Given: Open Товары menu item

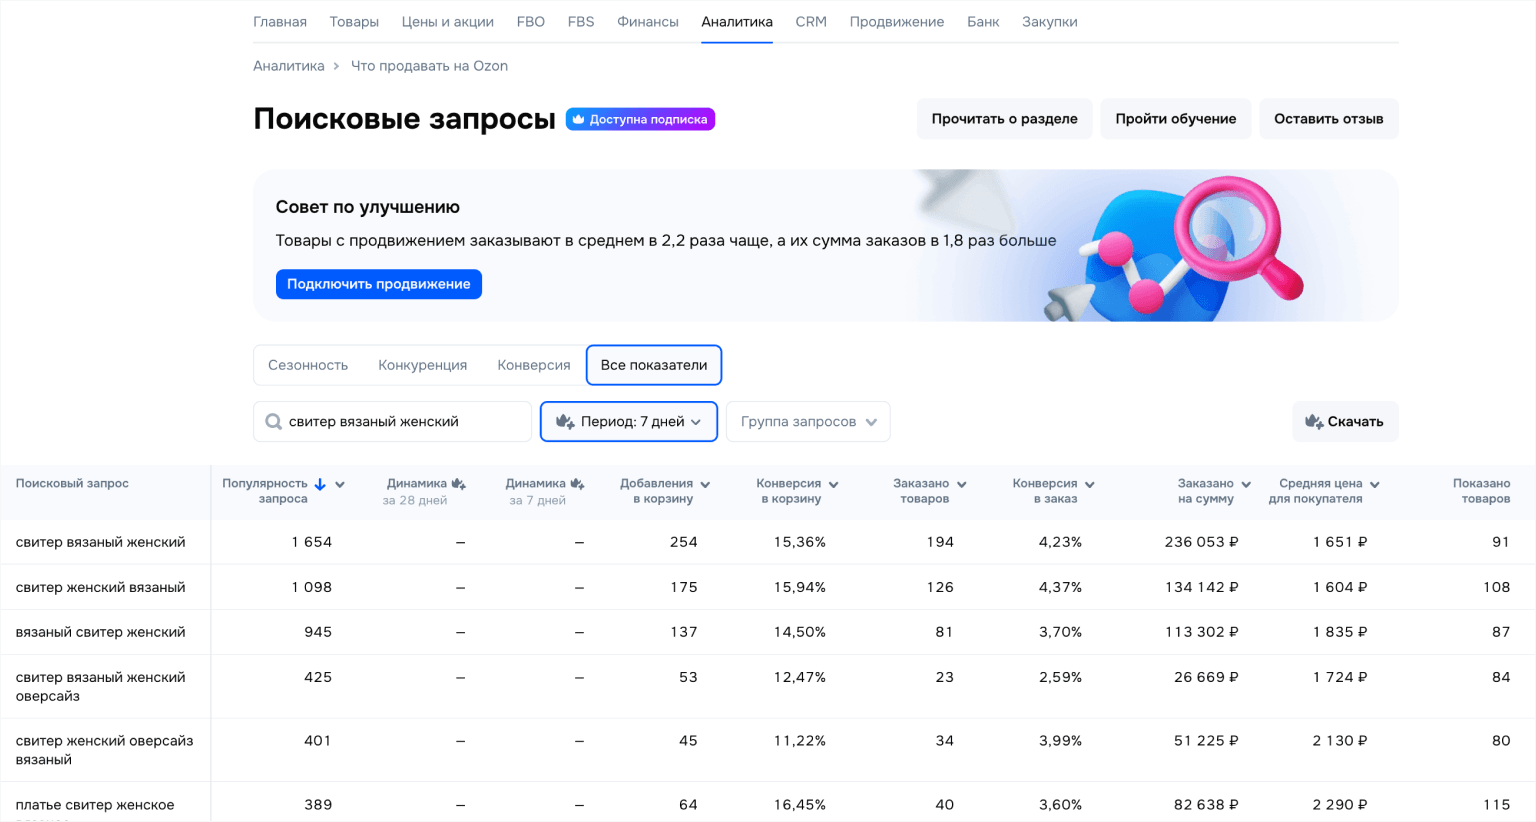Looking at the screenshot, I should pos(354,22).
